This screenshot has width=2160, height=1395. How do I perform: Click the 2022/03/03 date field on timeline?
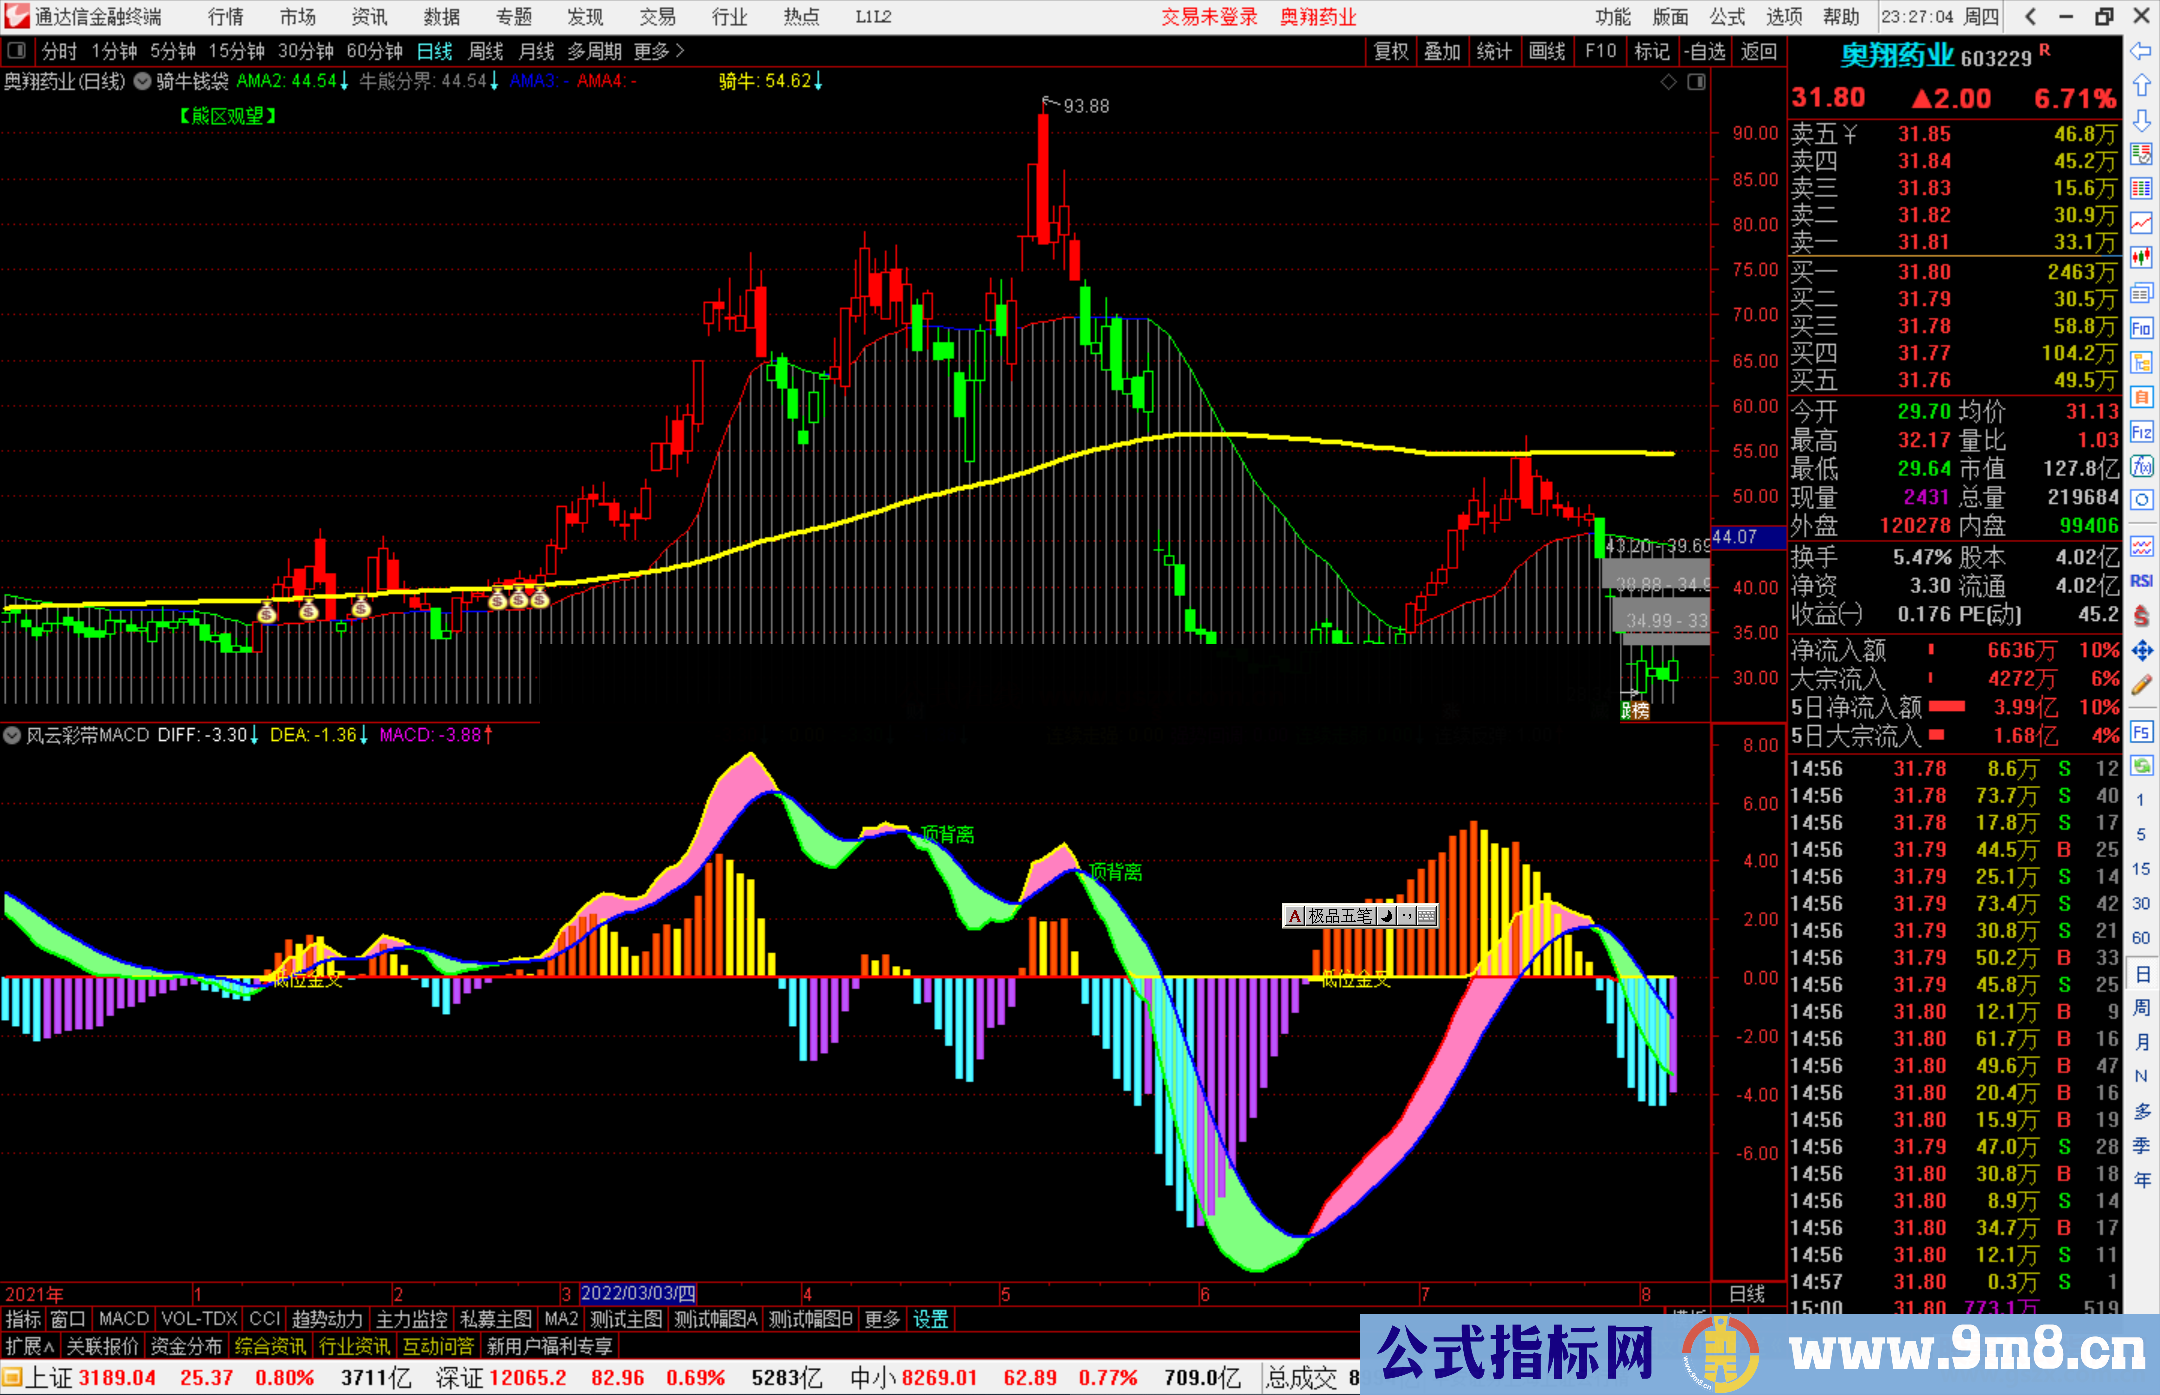point(640,1293)
